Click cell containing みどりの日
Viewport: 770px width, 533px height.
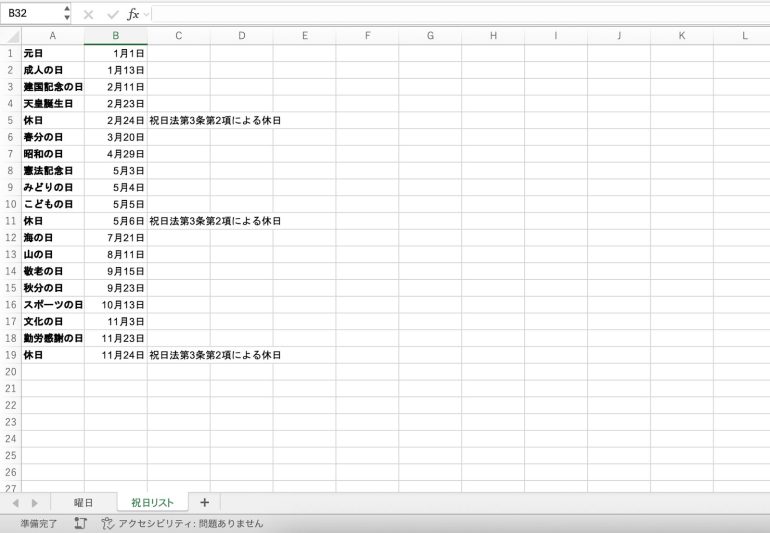pos(53,187)
